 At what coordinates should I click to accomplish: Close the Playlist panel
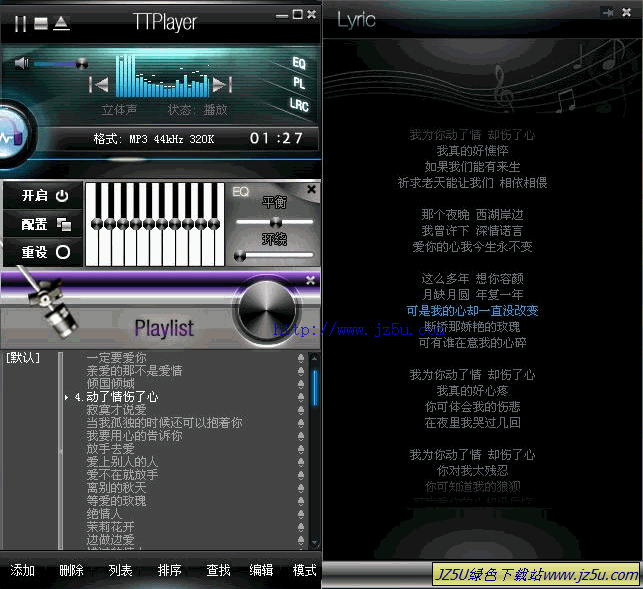pos(310,281)
